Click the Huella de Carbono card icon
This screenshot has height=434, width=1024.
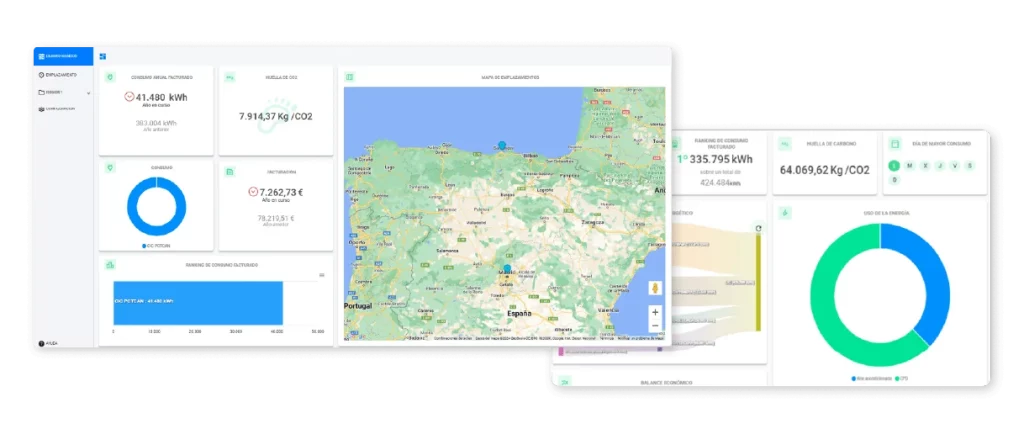(785, 144)
